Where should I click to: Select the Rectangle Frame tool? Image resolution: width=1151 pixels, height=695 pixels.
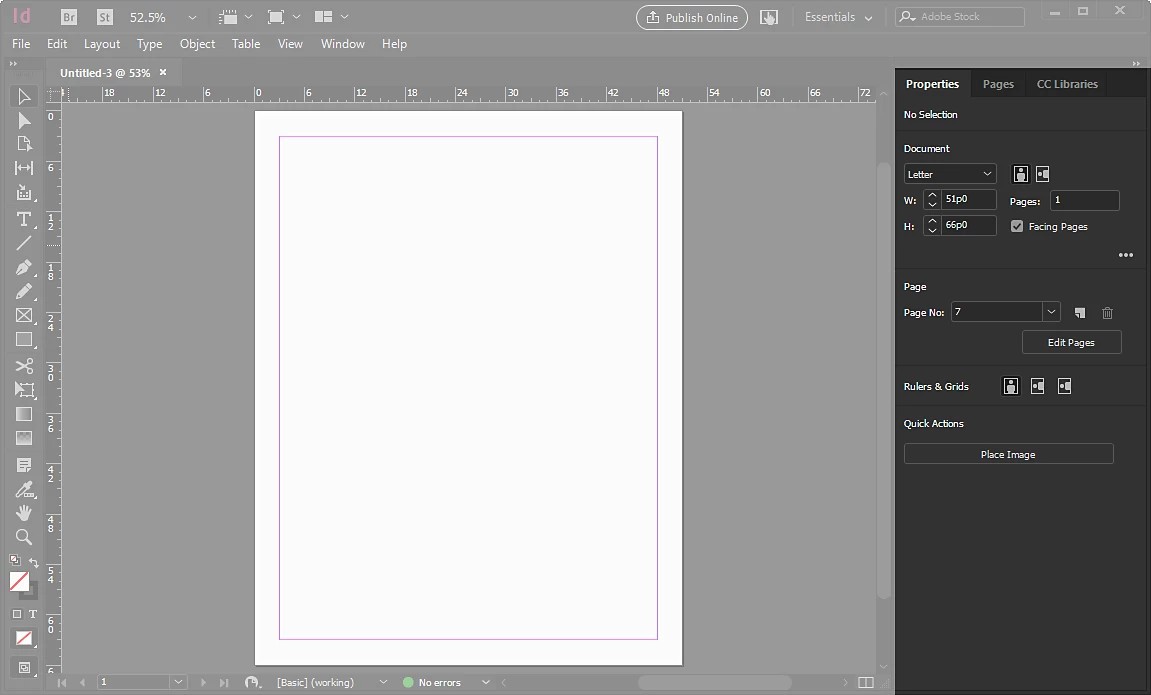point(23,316)
